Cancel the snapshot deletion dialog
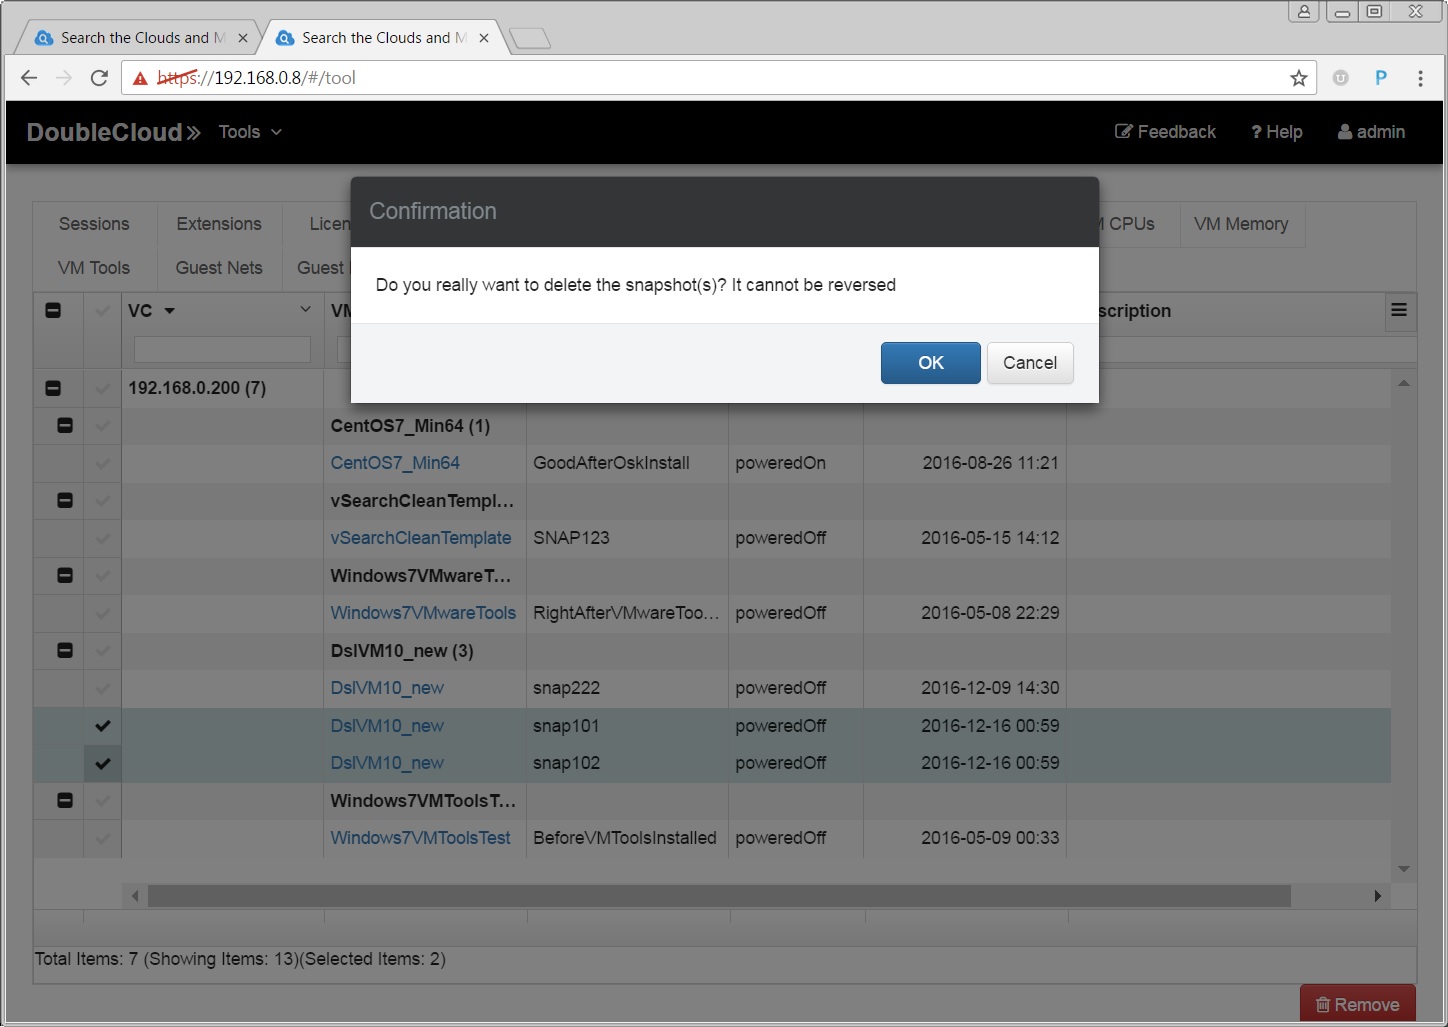 click(x=1029, y=363)
